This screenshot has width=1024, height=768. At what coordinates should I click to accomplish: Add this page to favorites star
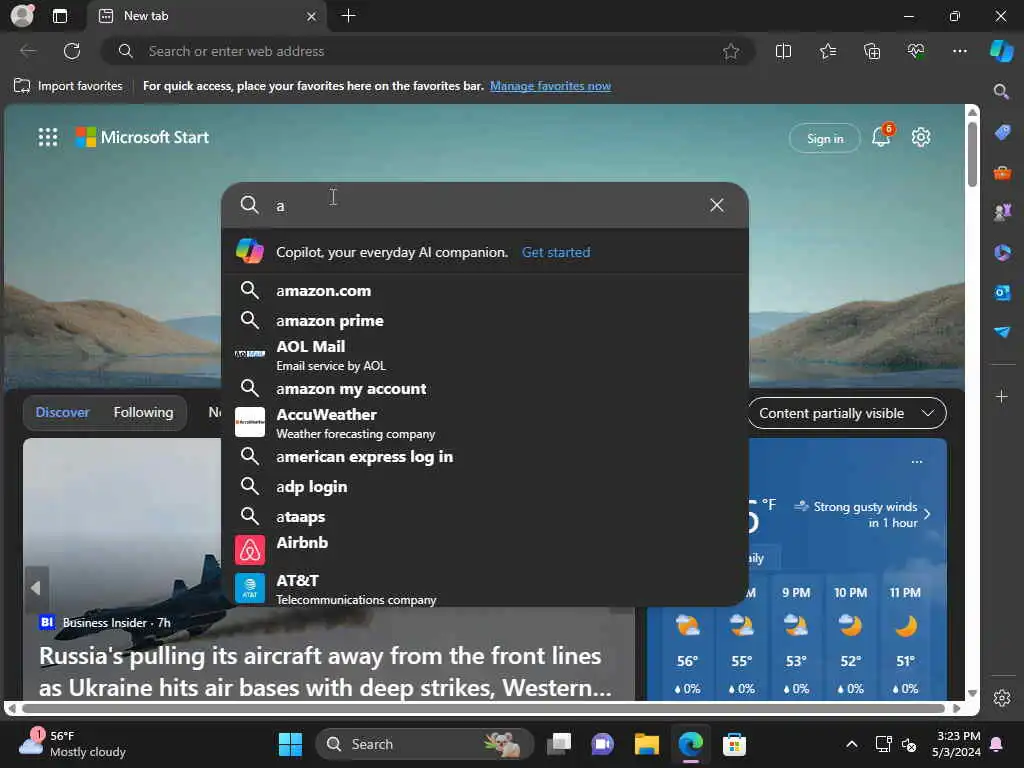pyautogui.click(x=731, y=51)
